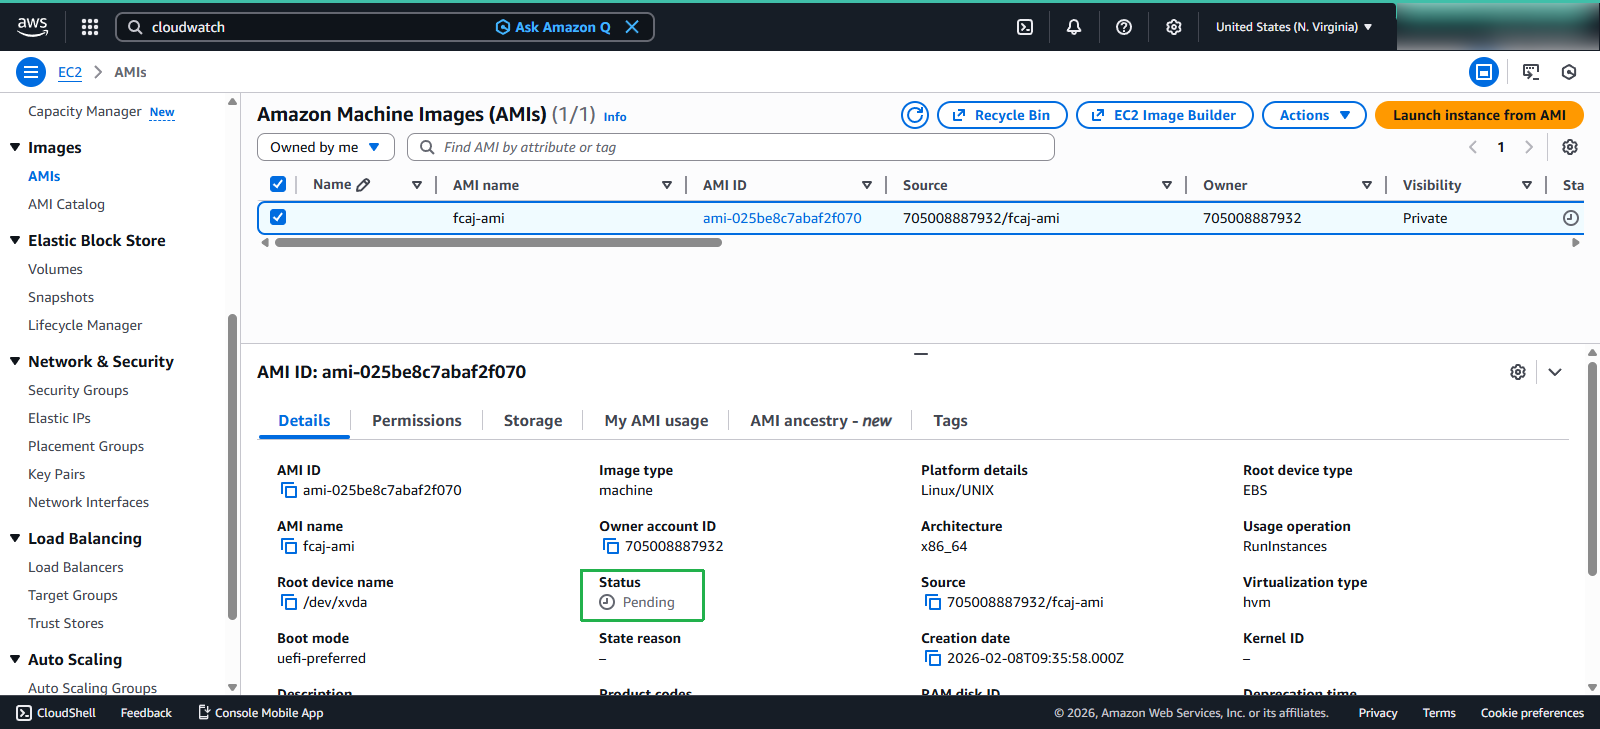
Task: Open CloudShell in the footer
Action: coord(56,713)
